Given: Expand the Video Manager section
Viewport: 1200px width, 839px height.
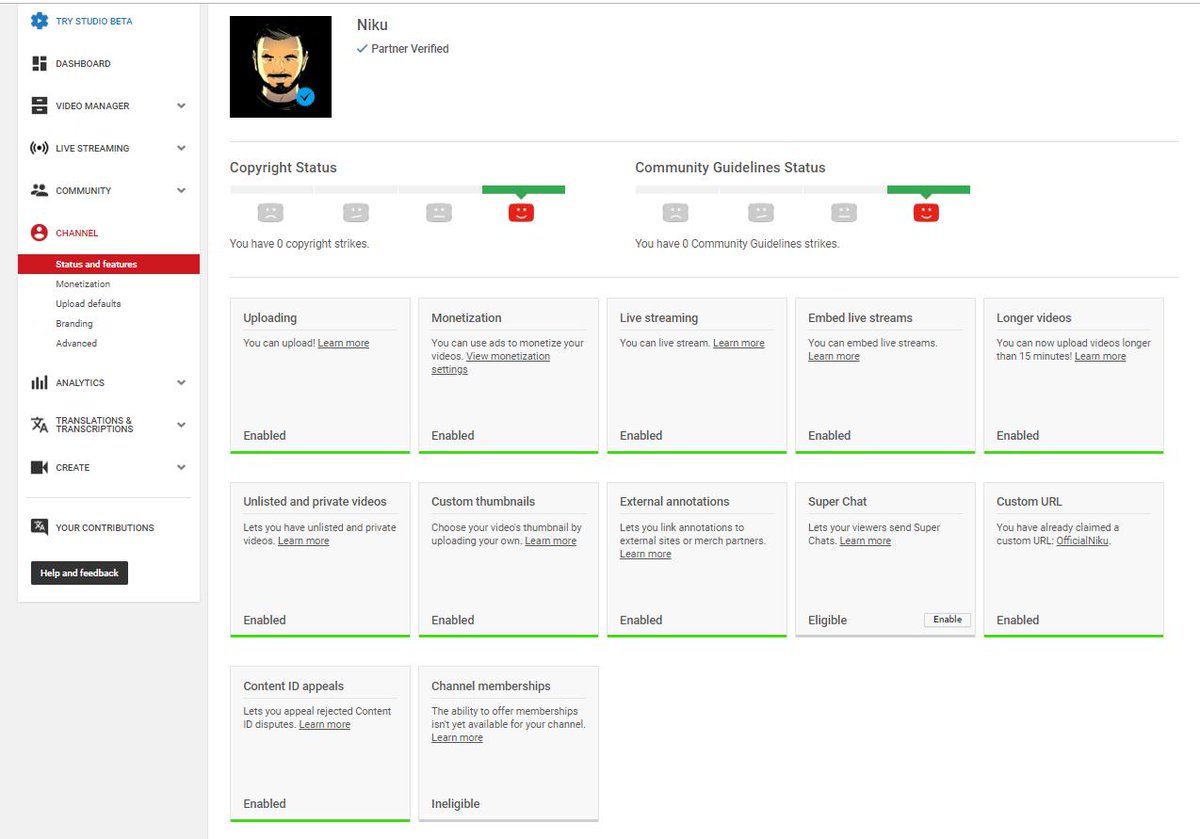Looking at the screenshot, I should tap(181, 106).
